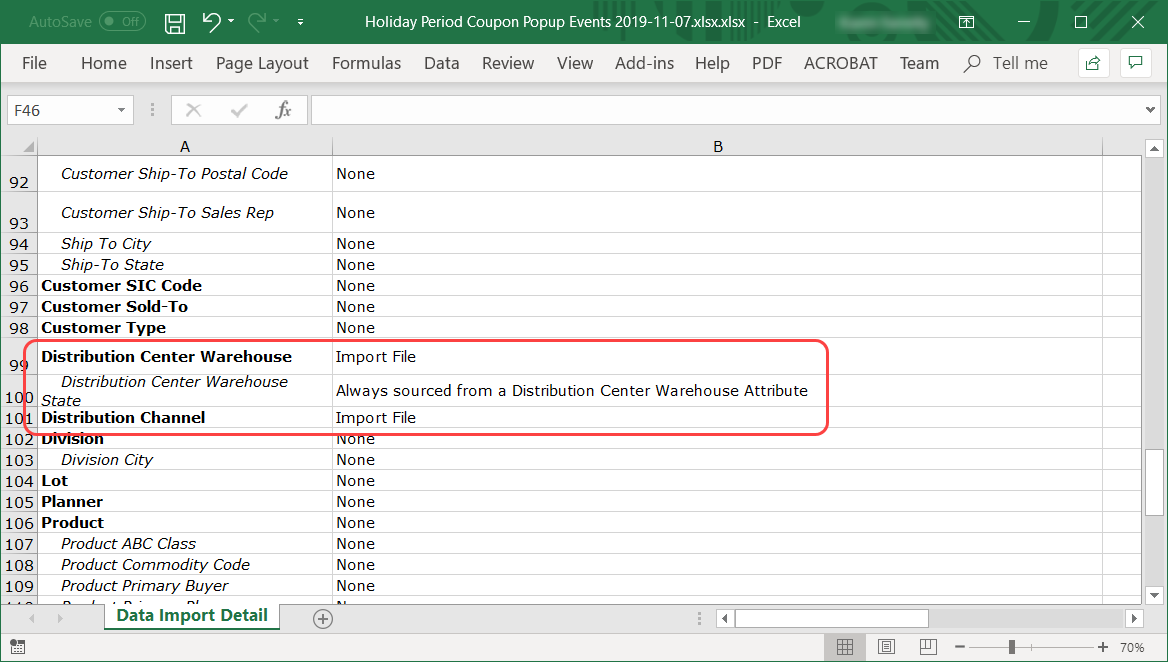Select the Data Import Detail sheet tab

click(x=192, y=616)
